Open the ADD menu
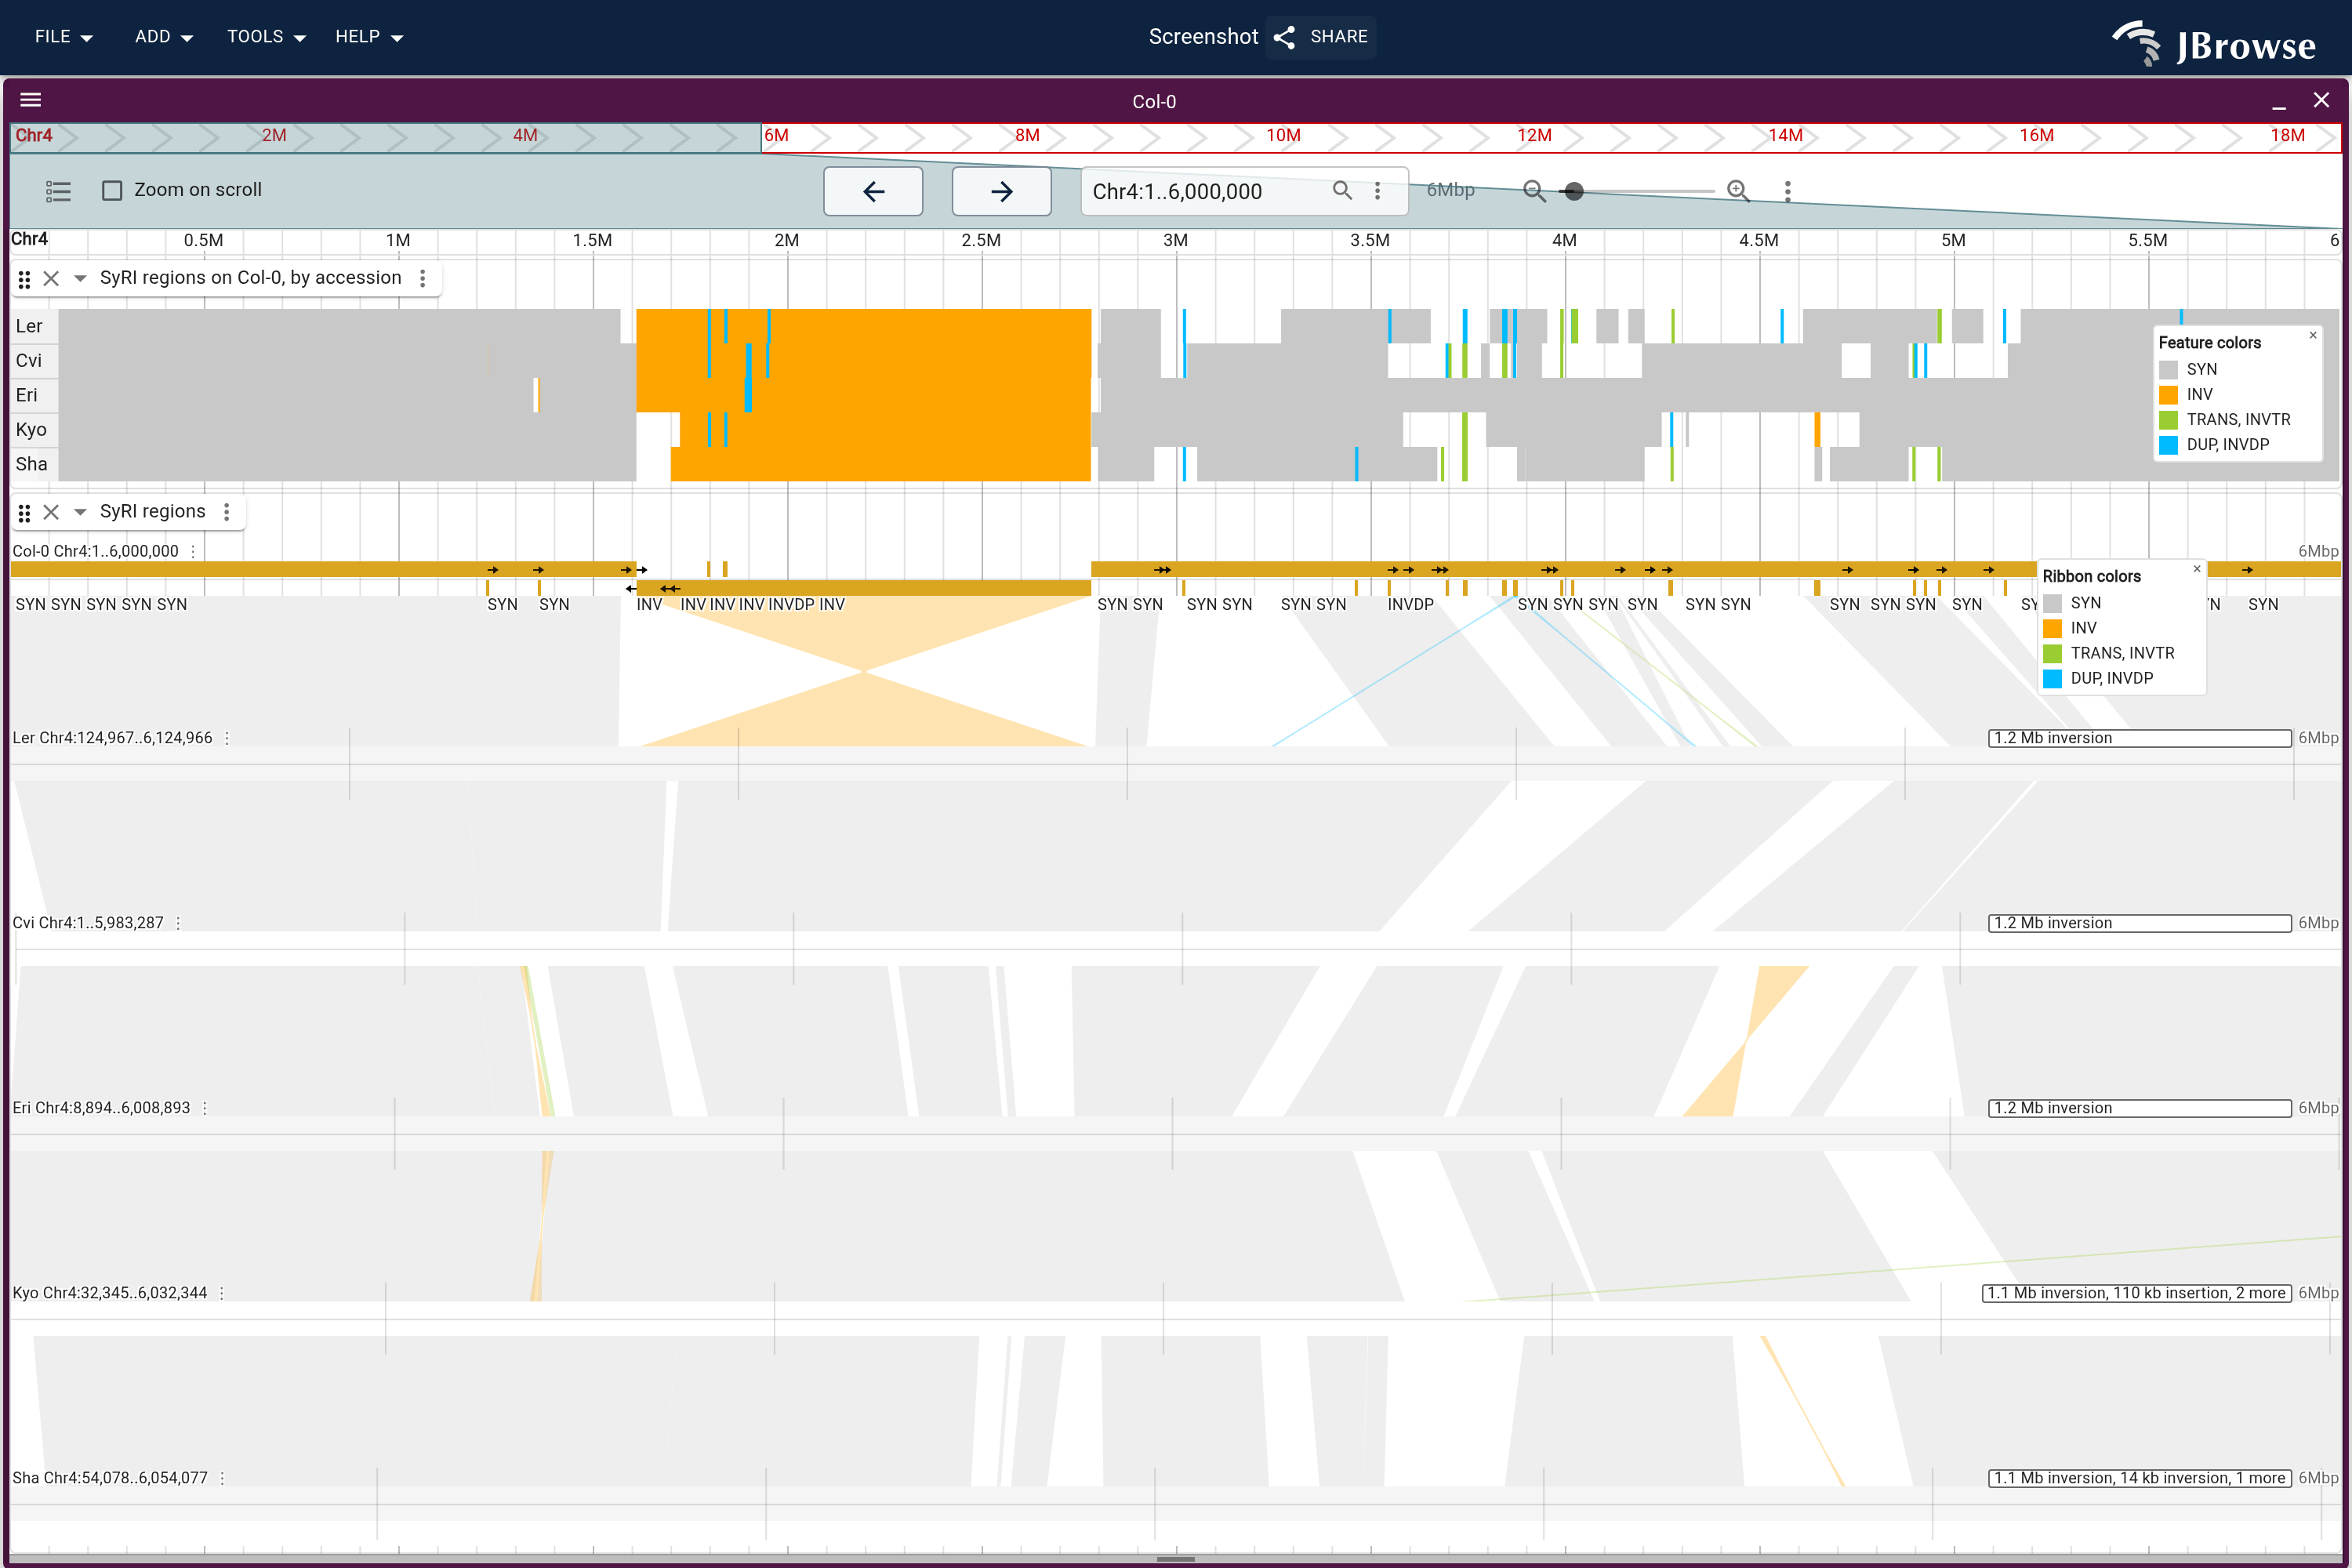The height and width of the screenshot is (1568, 2352). (x=164, y=37)
